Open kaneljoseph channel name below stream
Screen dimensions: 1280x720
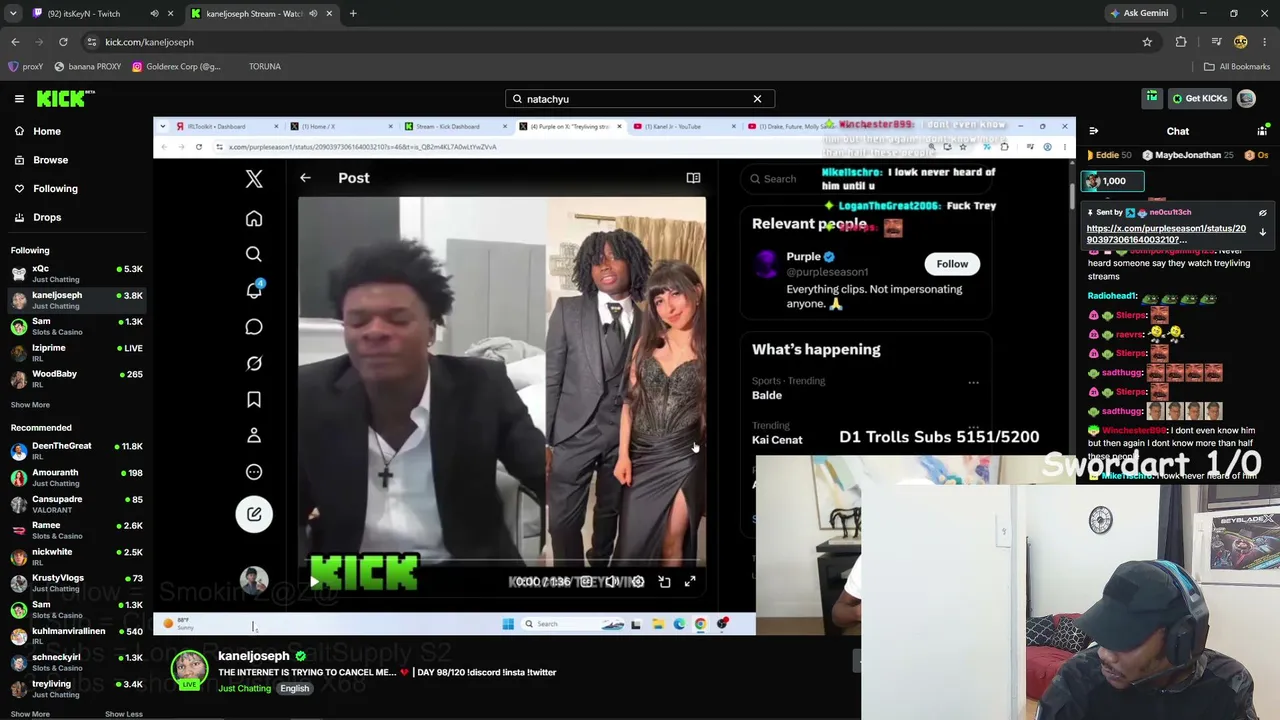(254, 656)
